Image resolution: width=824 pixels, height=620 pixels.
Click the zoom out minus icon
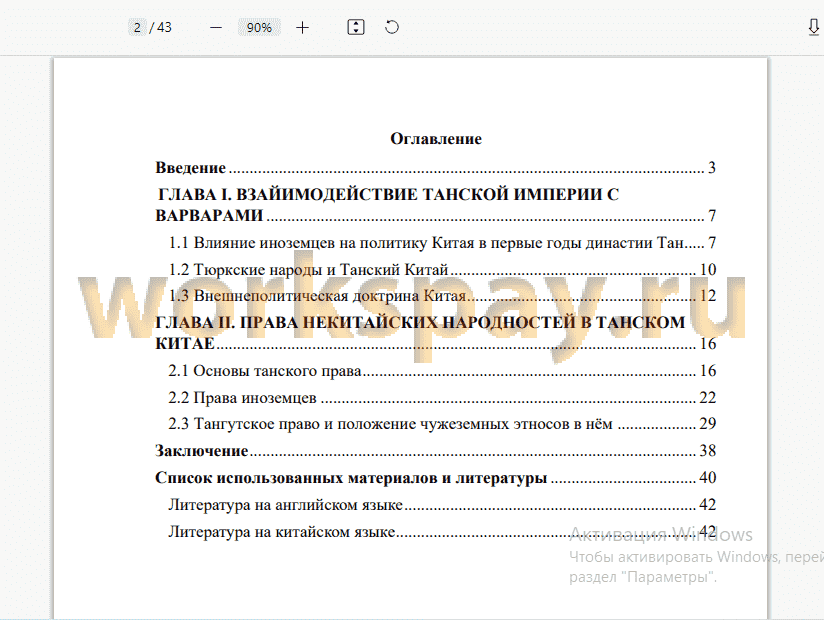click(216, 27)
